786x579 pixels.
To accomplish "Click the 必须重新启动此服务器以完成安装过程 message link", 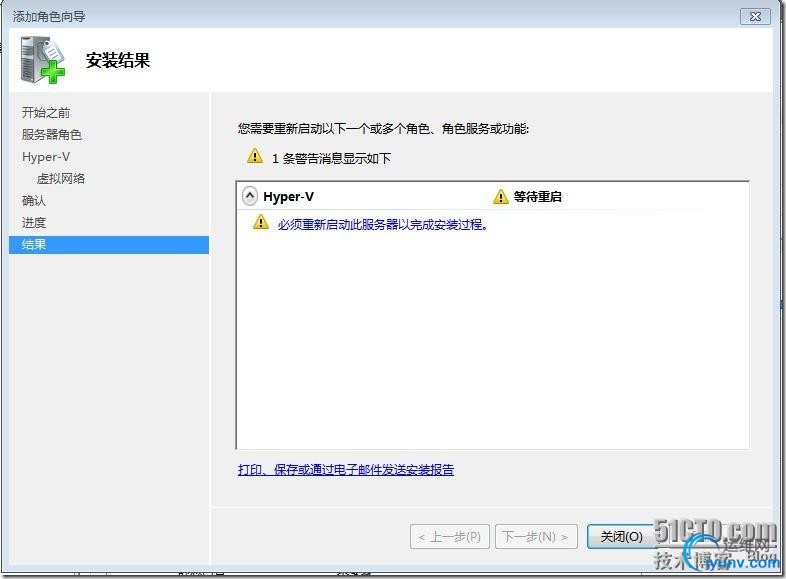I will pyautogui.click(x=382, y=224).
